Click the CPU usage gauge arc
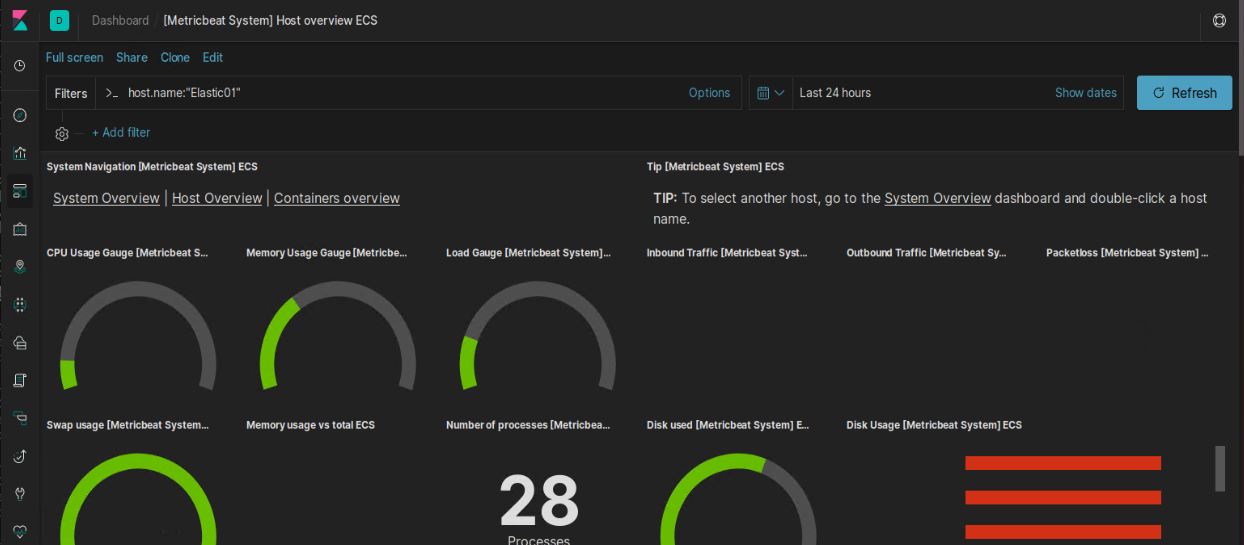 [138, 288]
